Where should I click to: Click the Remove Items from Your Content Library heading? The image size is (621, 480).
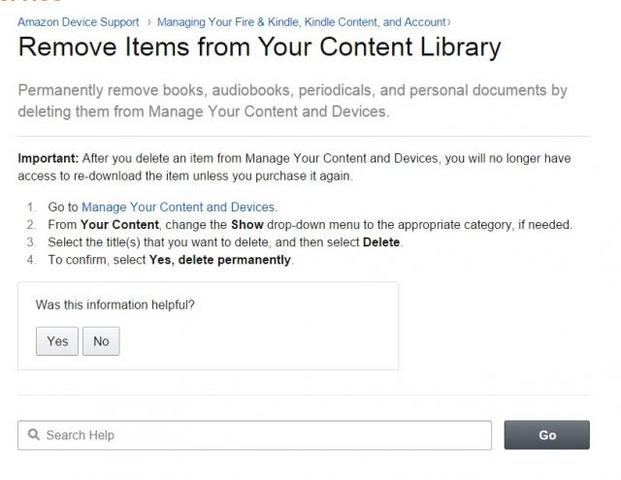pos(259,47)
